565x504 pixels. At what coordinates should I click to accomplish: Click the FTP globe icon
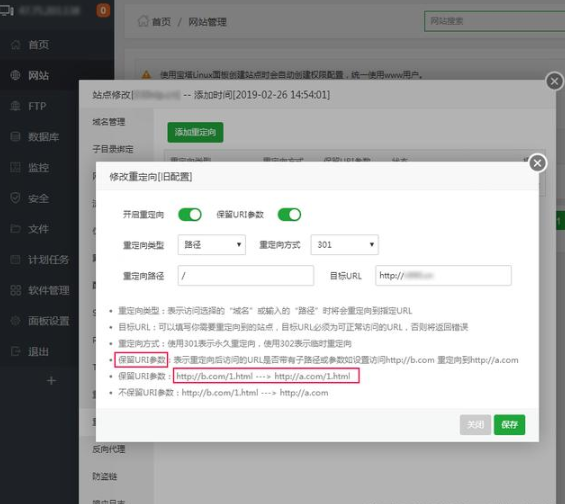coord(15,106)
